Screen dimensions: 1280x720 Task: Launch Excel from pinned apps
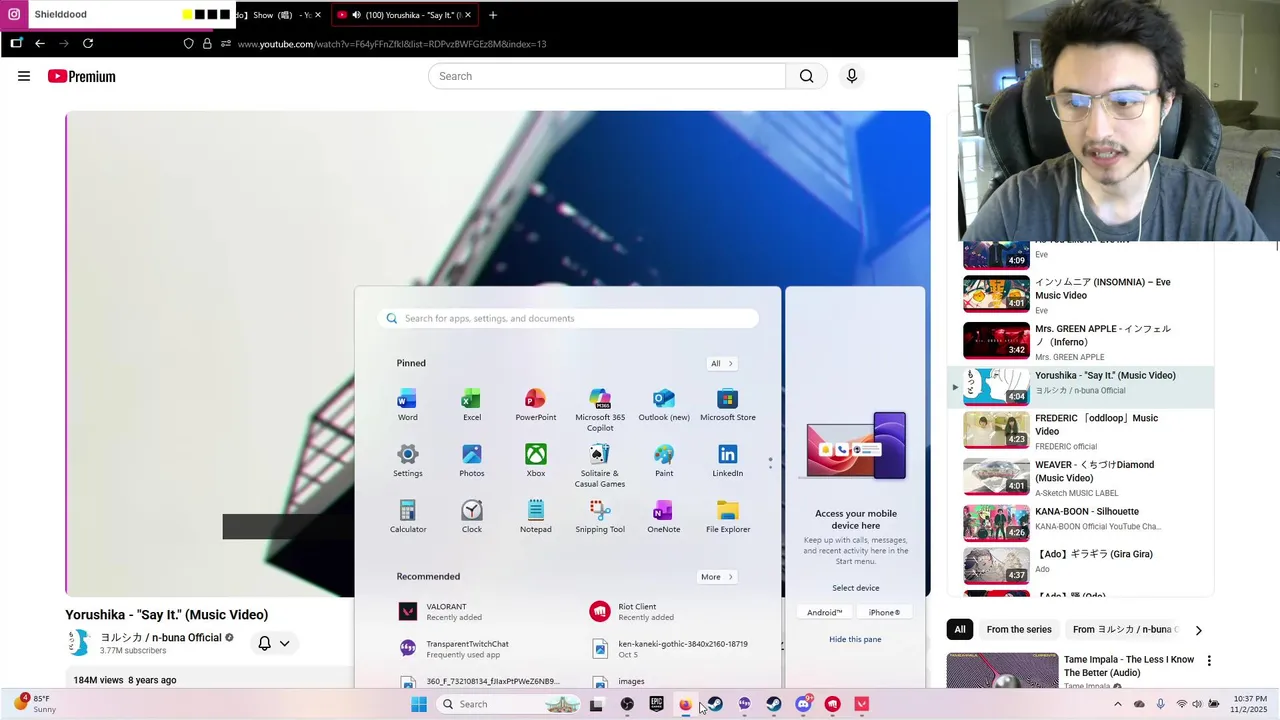coord(471,405)
